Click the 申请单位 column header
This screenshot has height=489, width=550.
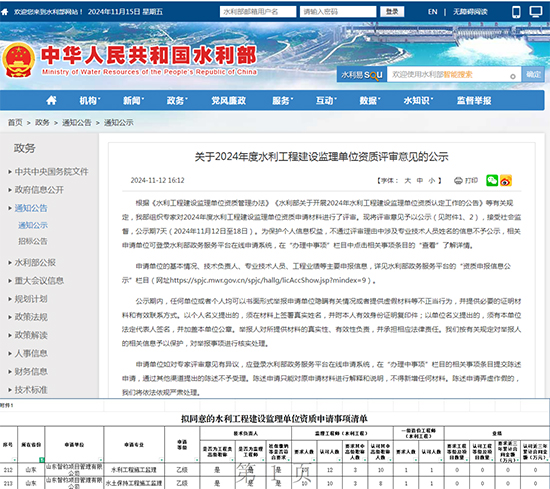point(74,444)
